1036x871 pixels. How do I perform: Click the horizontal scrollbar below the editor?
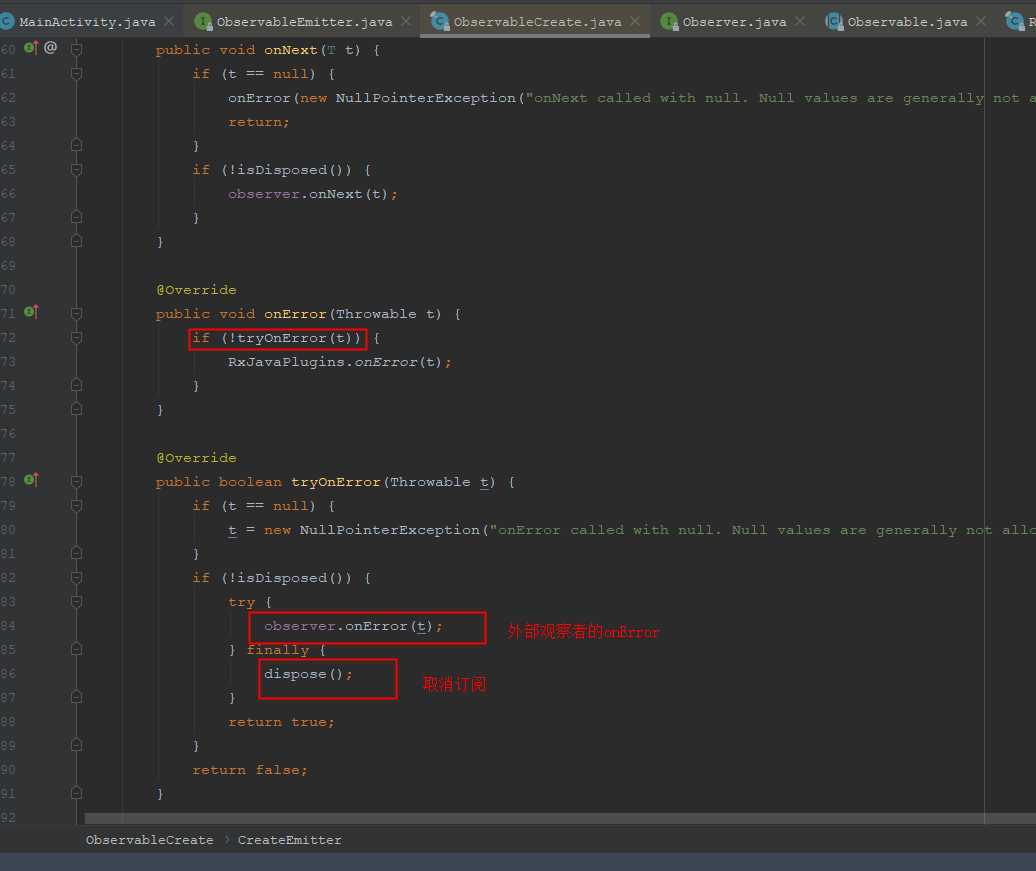[560, 818]
